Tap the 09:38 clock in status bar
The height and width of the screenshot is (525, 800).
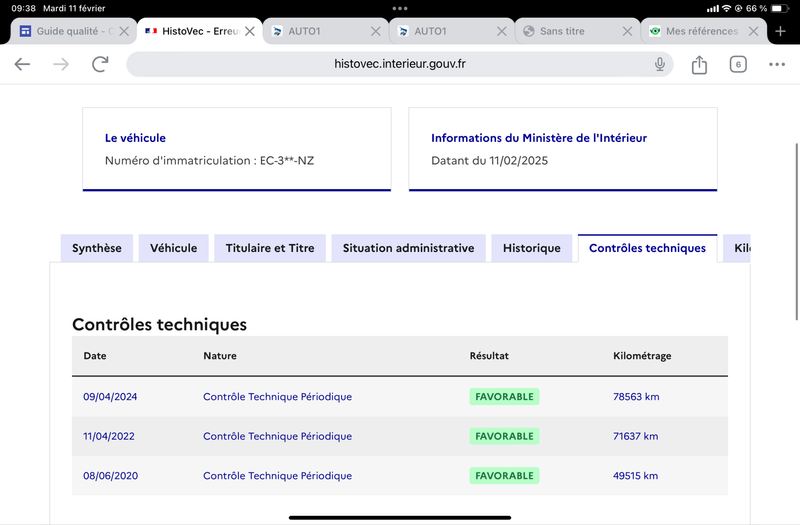click(x=23, y=8)
